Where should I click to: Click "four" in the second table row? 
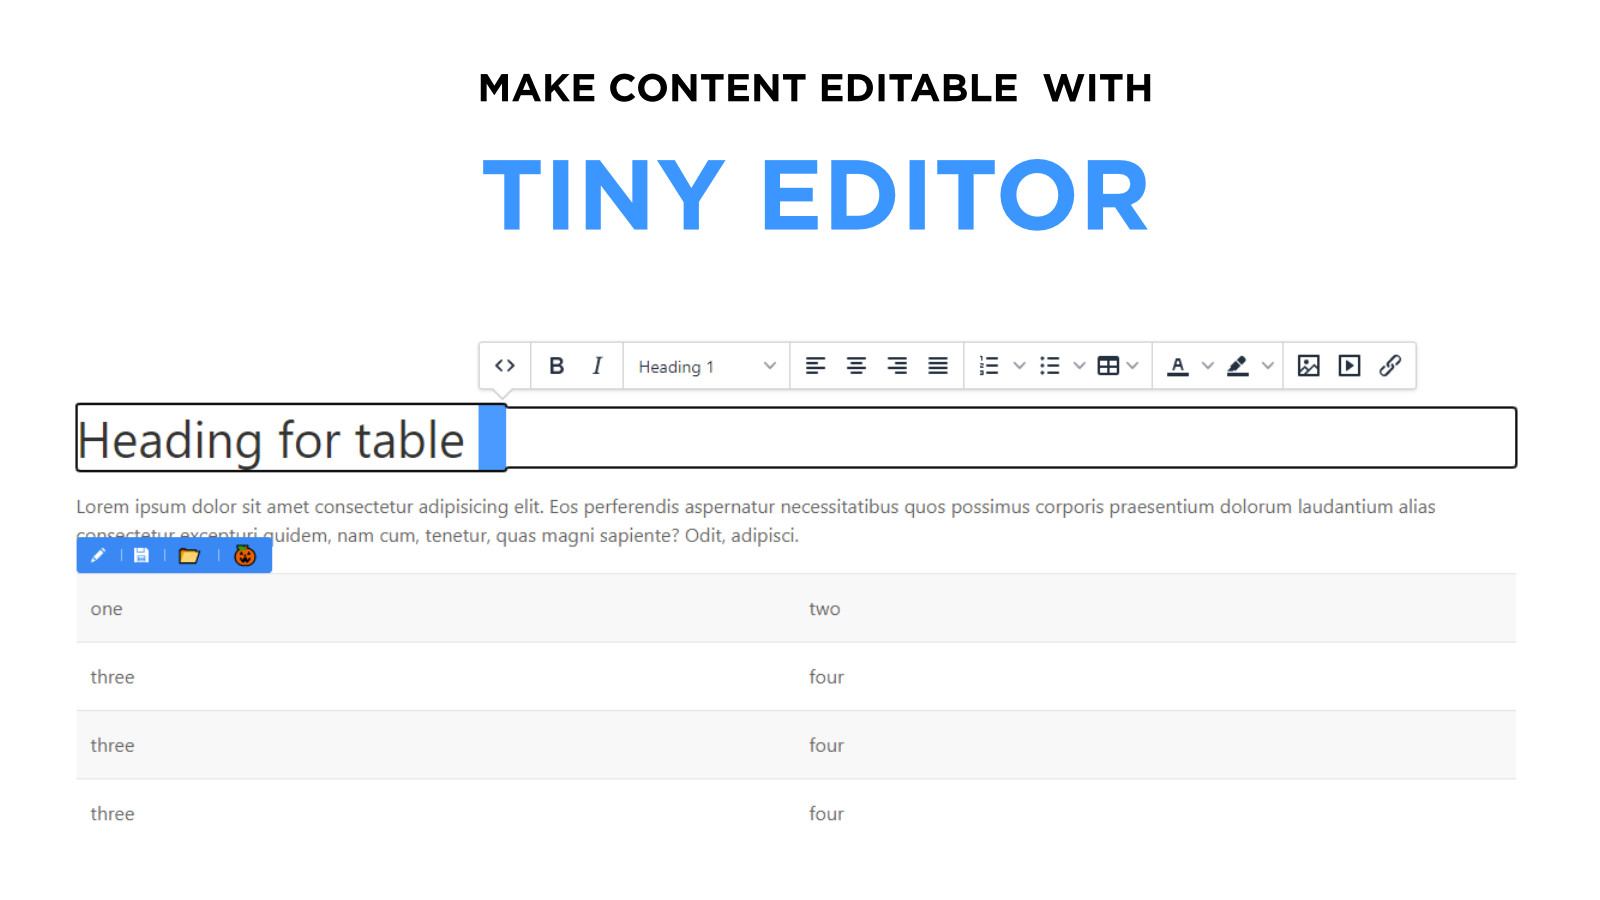pos(826,677)
